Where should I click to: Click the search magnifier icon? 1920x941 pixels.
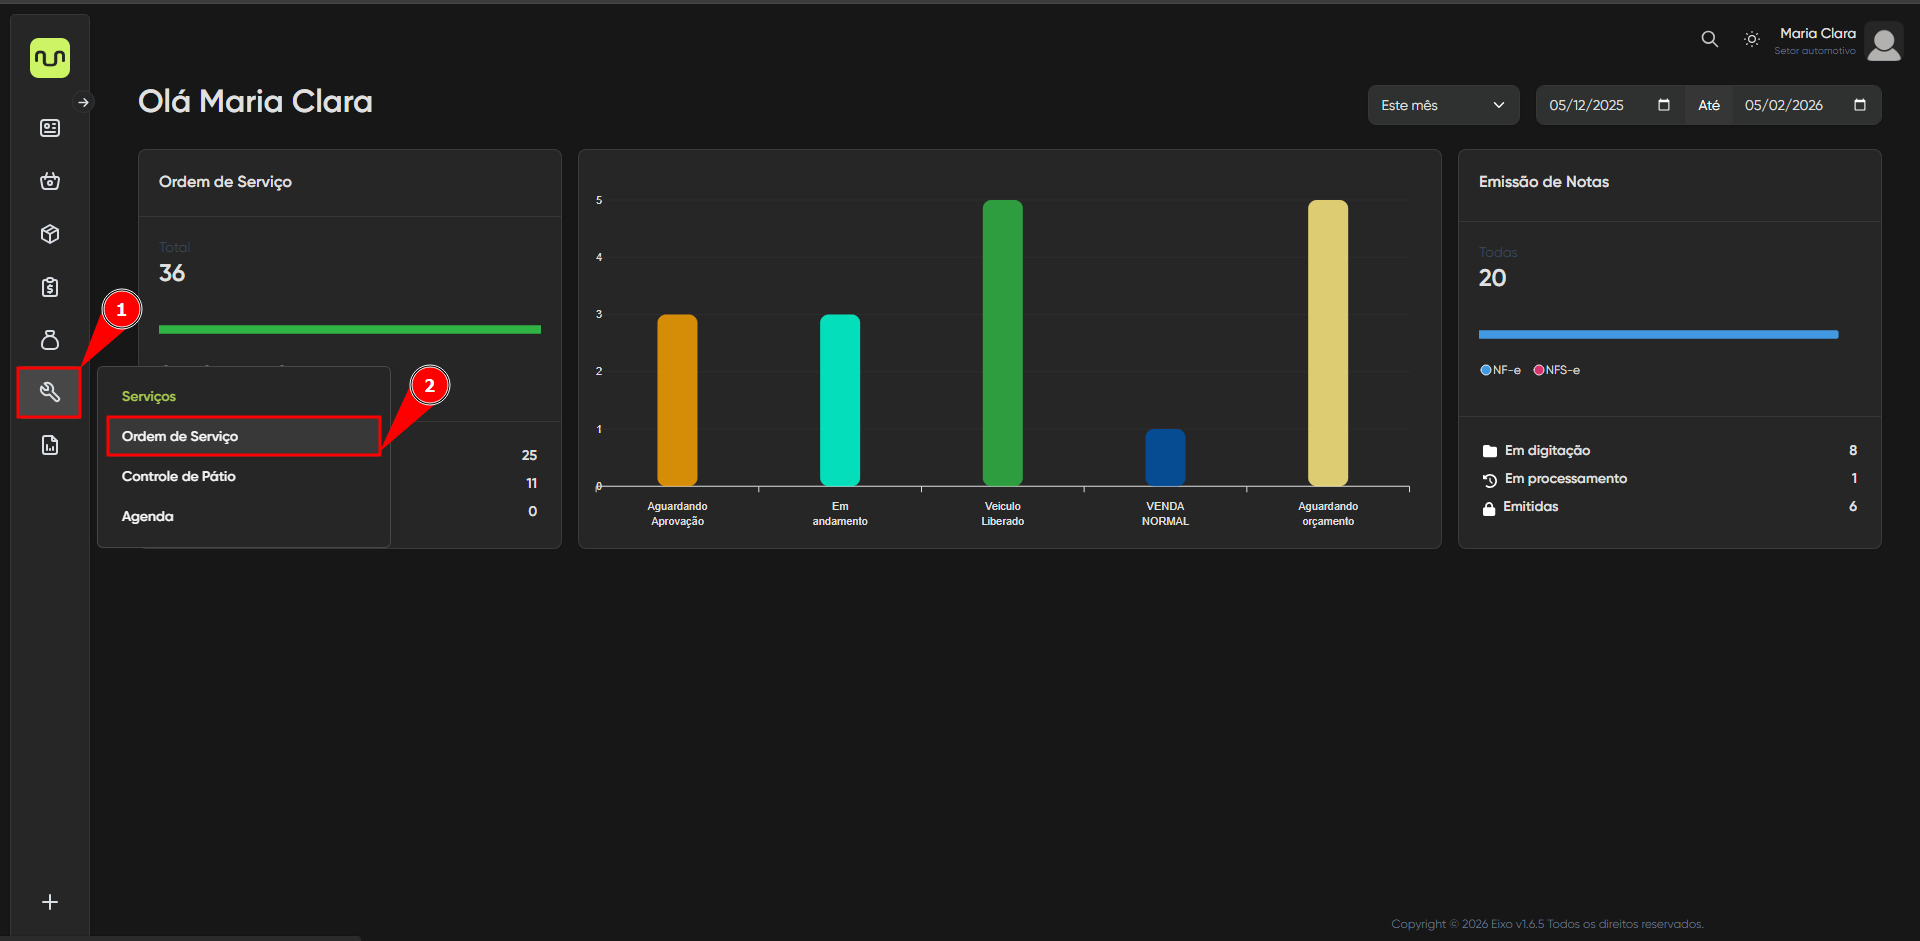tap(1709, 39)
